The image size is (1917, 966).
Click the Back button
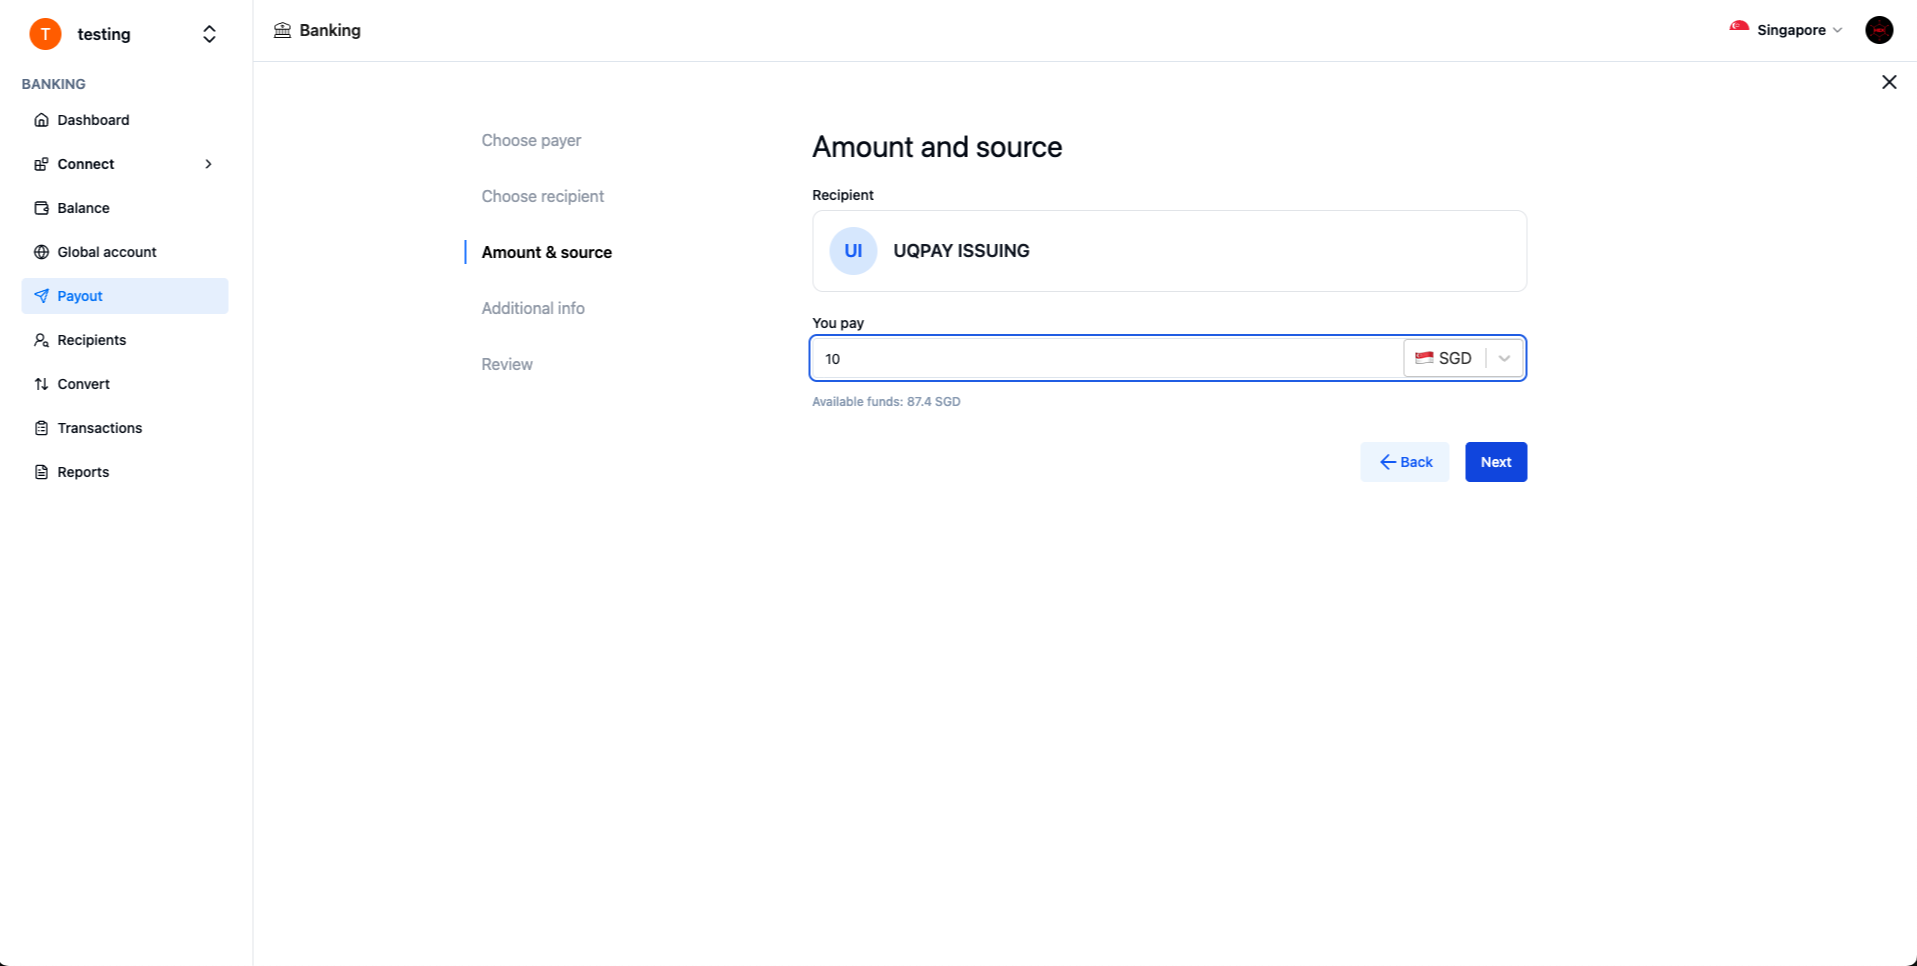[1404, 462]
